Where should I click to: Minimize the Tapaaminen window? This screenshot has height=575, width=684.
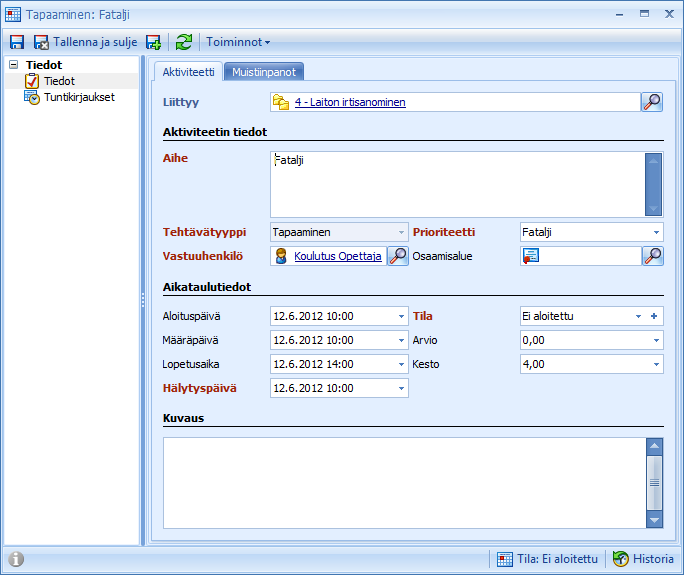tap(619, 15)
